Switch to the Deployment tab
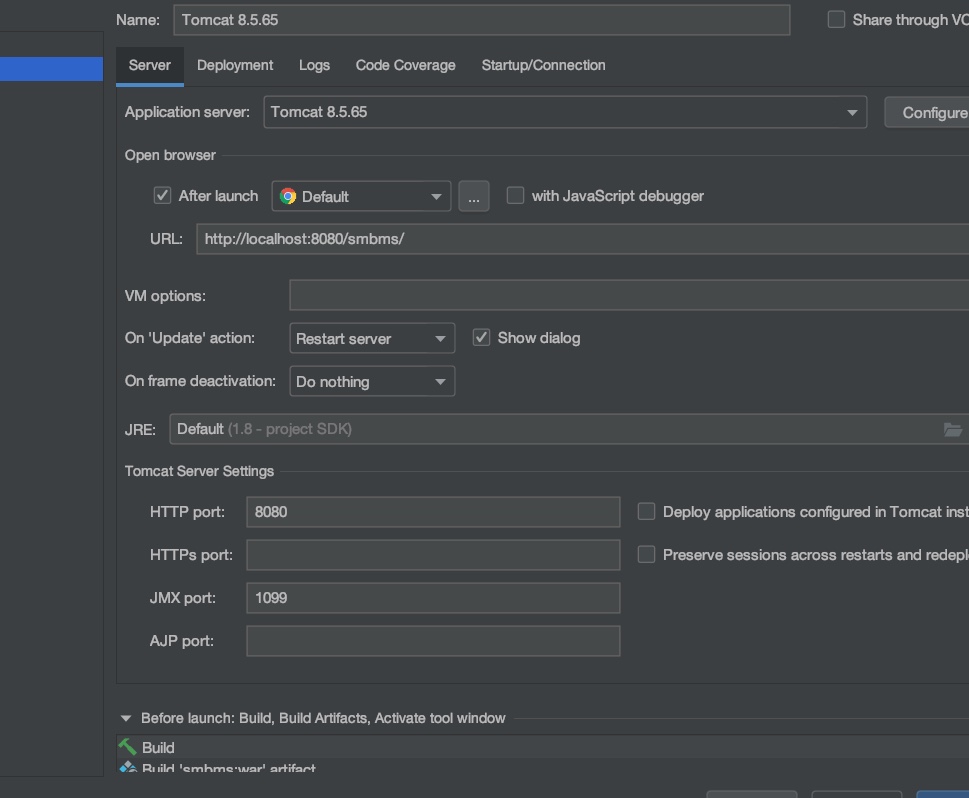Image resolution: width=969 pixels, height=798 pixels. 235,65
